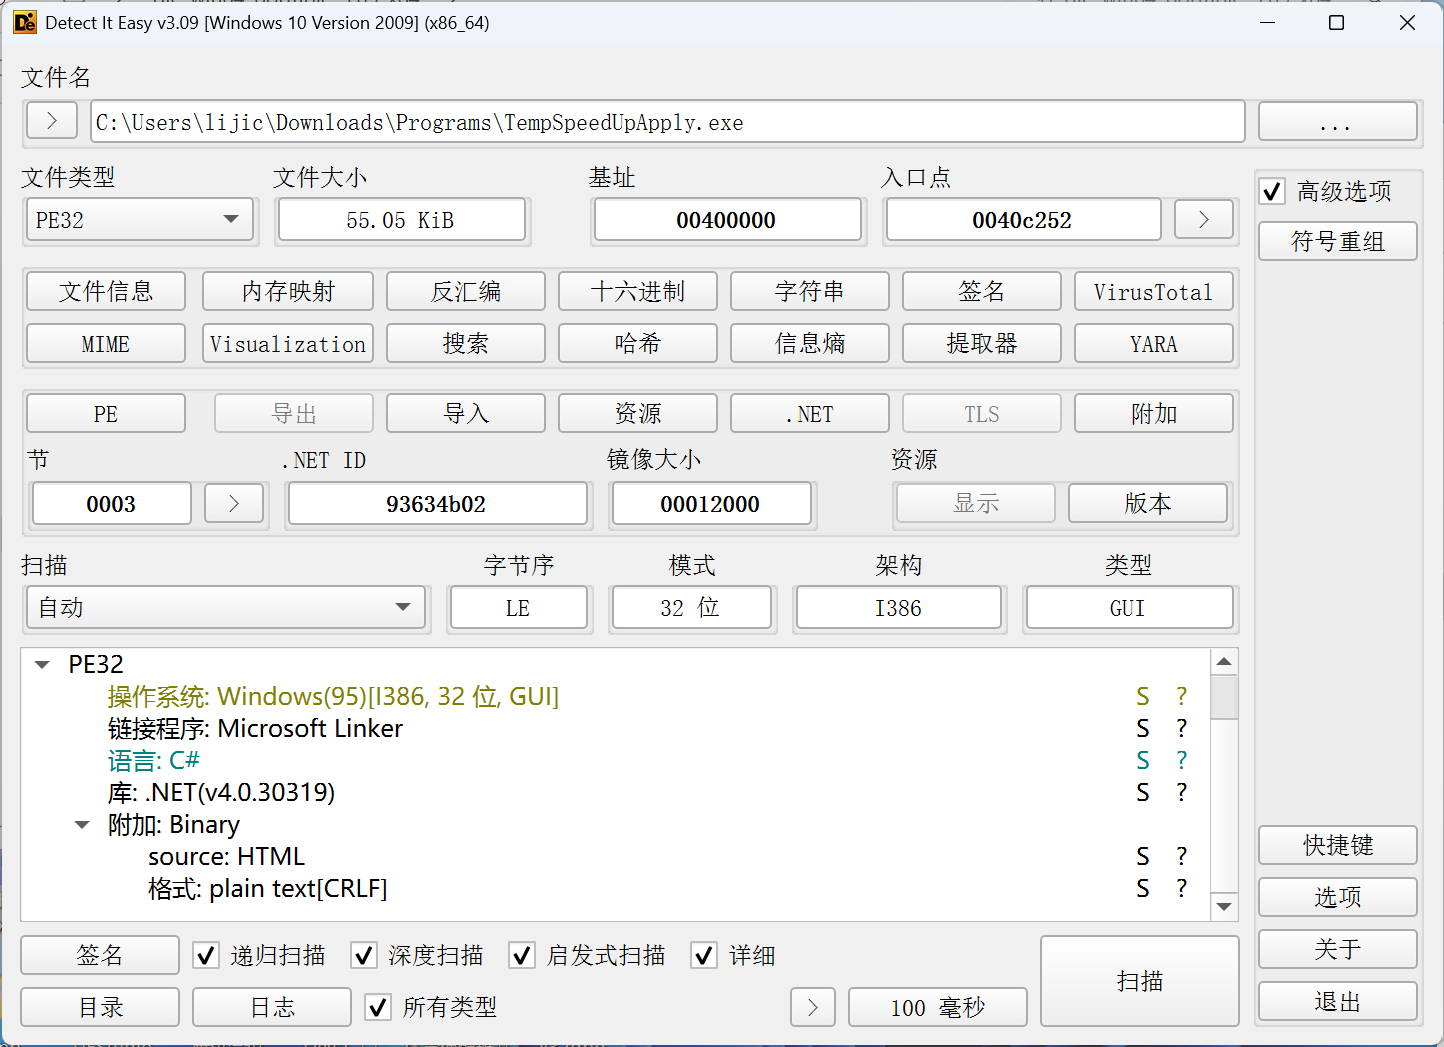
Task: Open the 字符串 strings view
Action: pyautogui.click(x=810, y=291)
